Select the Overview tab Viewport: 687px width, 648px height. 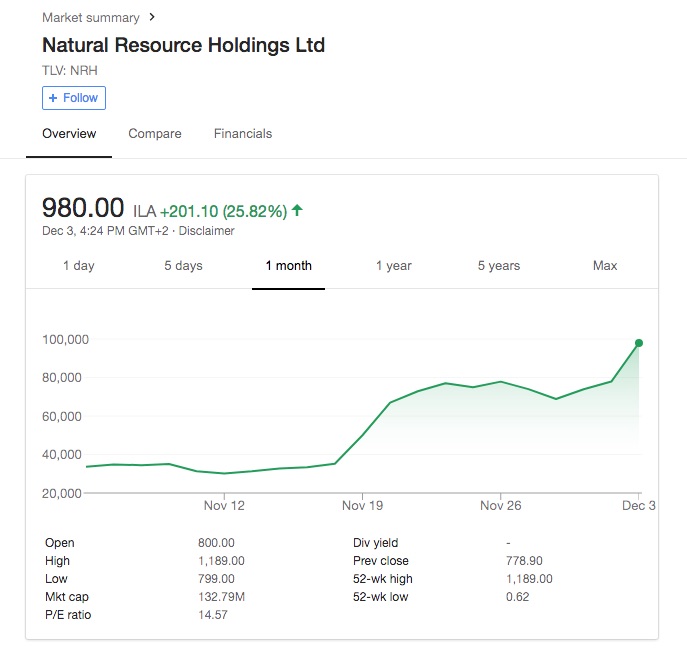tap(69, 134)
